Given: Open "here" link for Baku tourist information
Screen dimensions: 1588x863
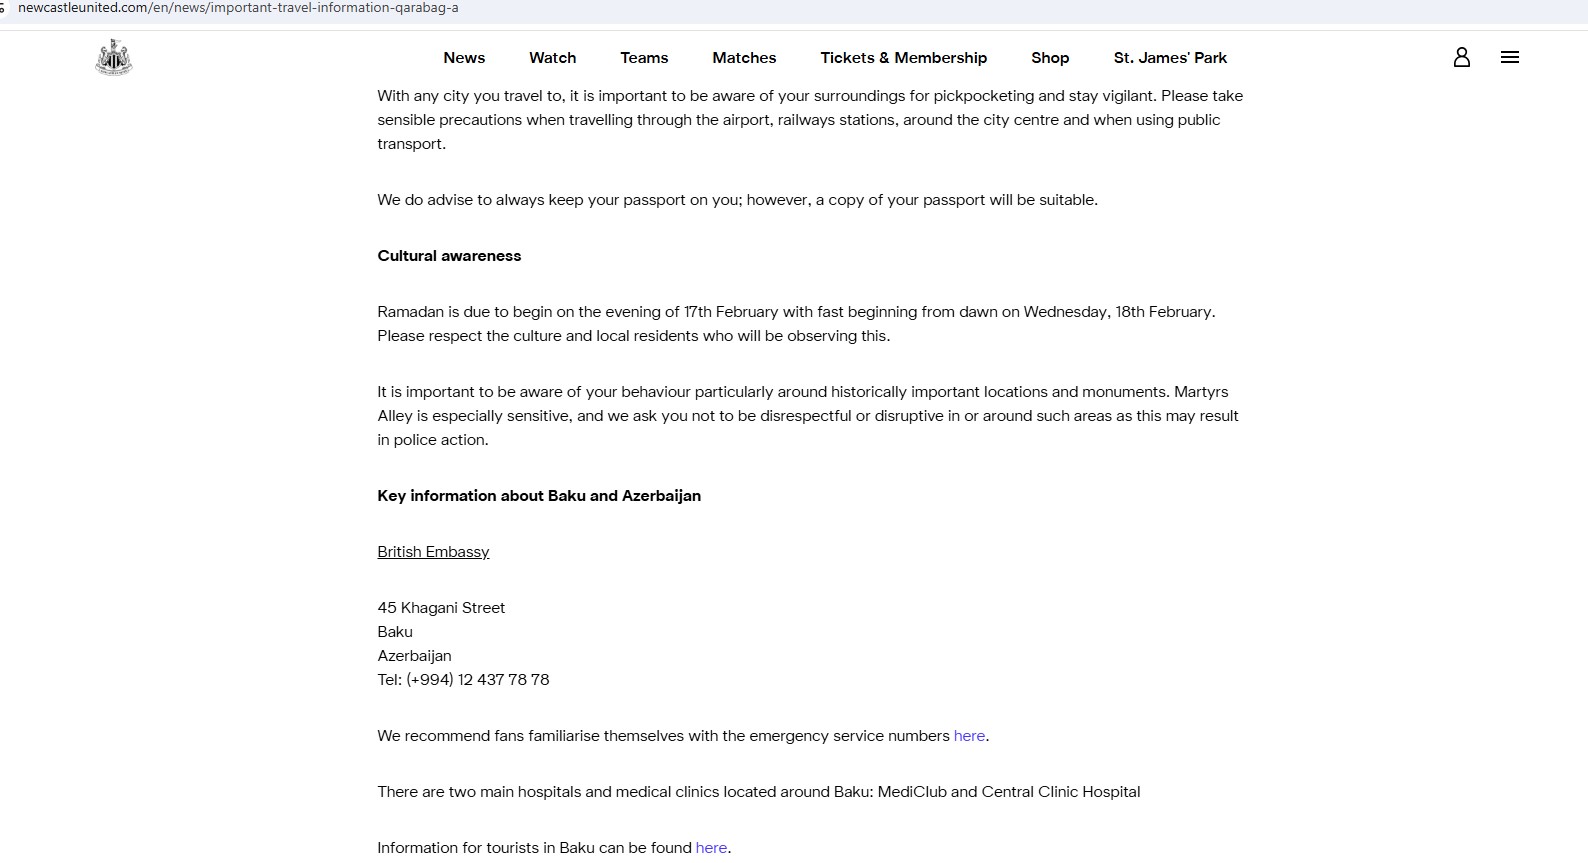Looking at the screenshot, I should coord(711,848).
